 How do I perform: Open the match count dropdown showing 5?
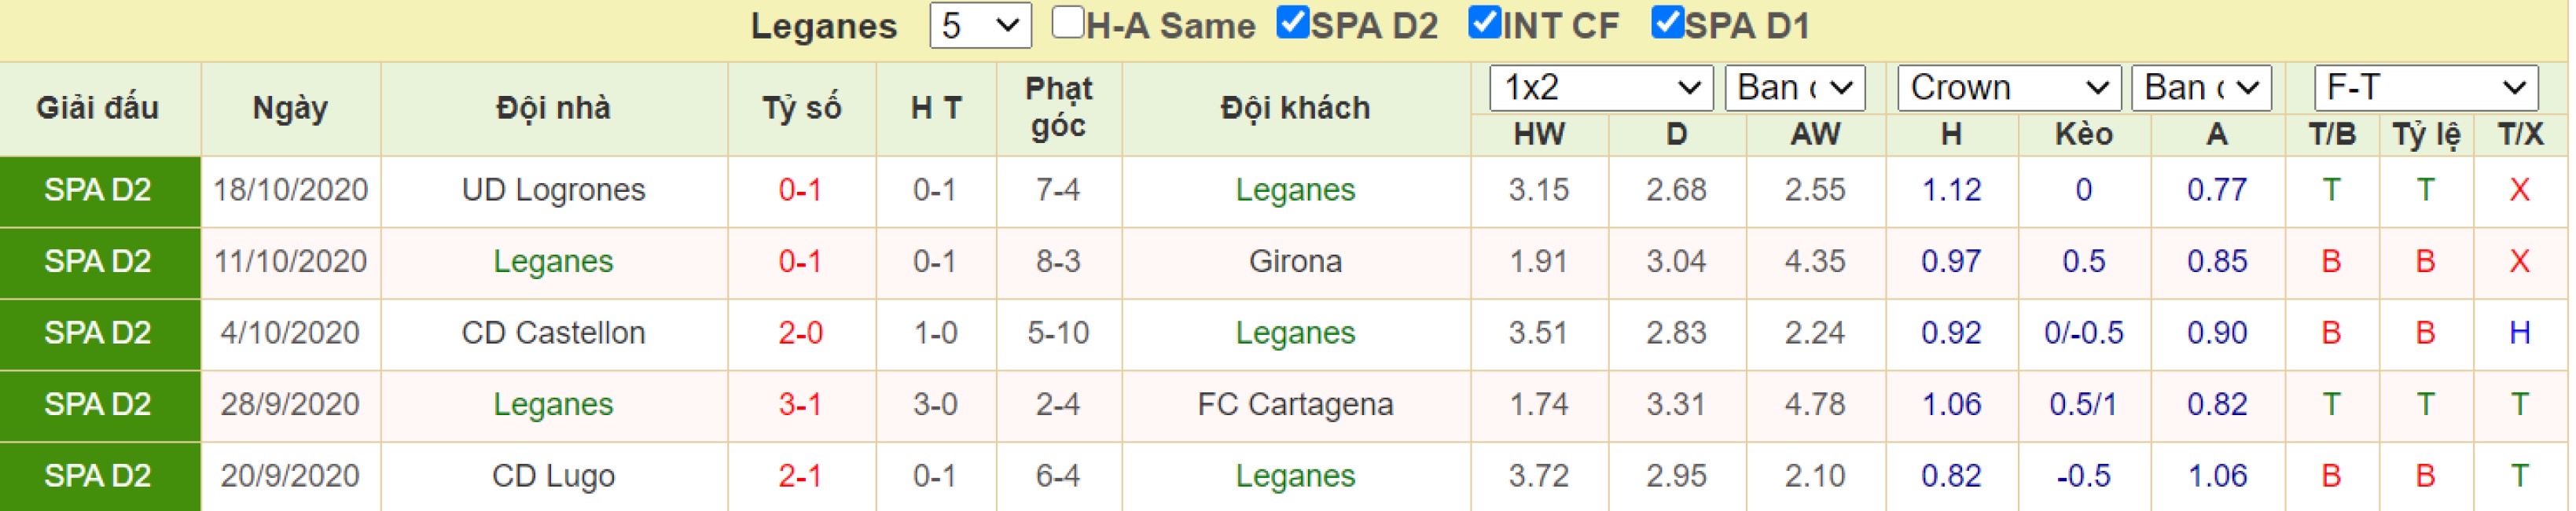click(x=980, y=26)
